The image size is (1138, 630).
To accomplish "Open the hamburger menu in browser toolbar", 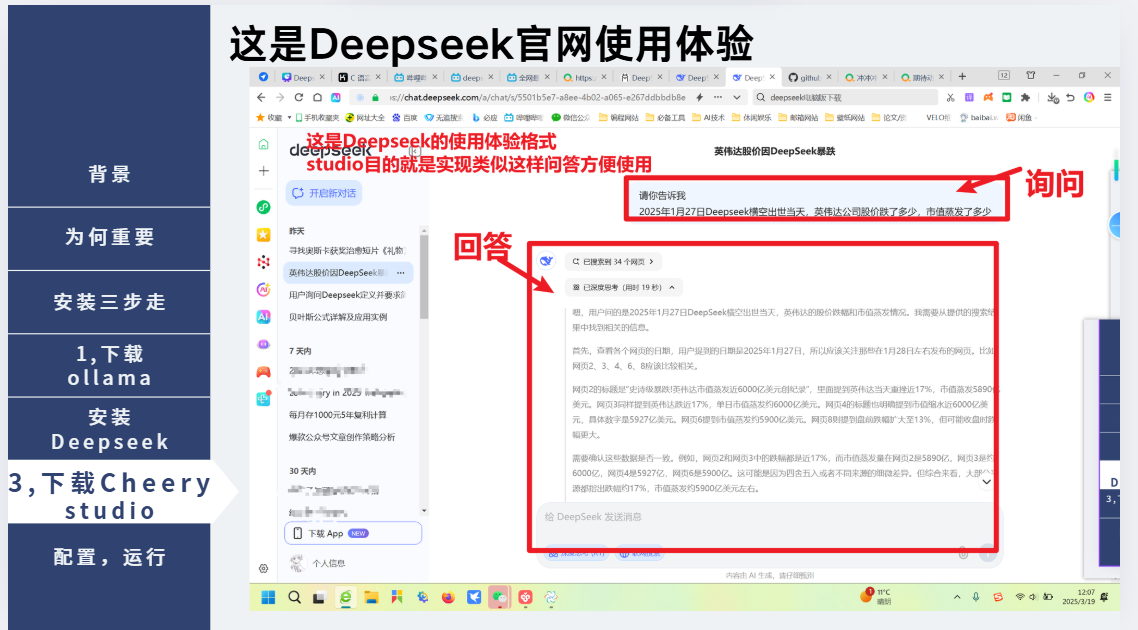I will (1106, 97).
